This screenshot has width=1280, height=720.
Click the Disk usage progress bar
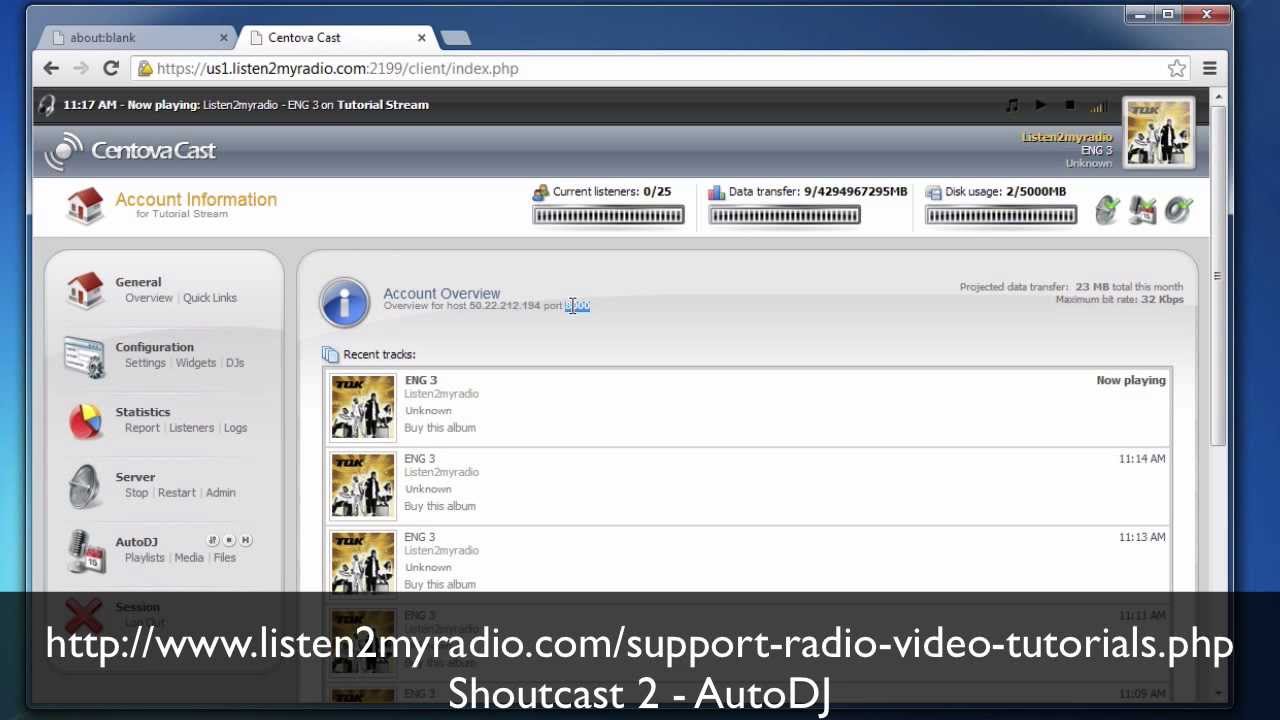[1001, 215]
